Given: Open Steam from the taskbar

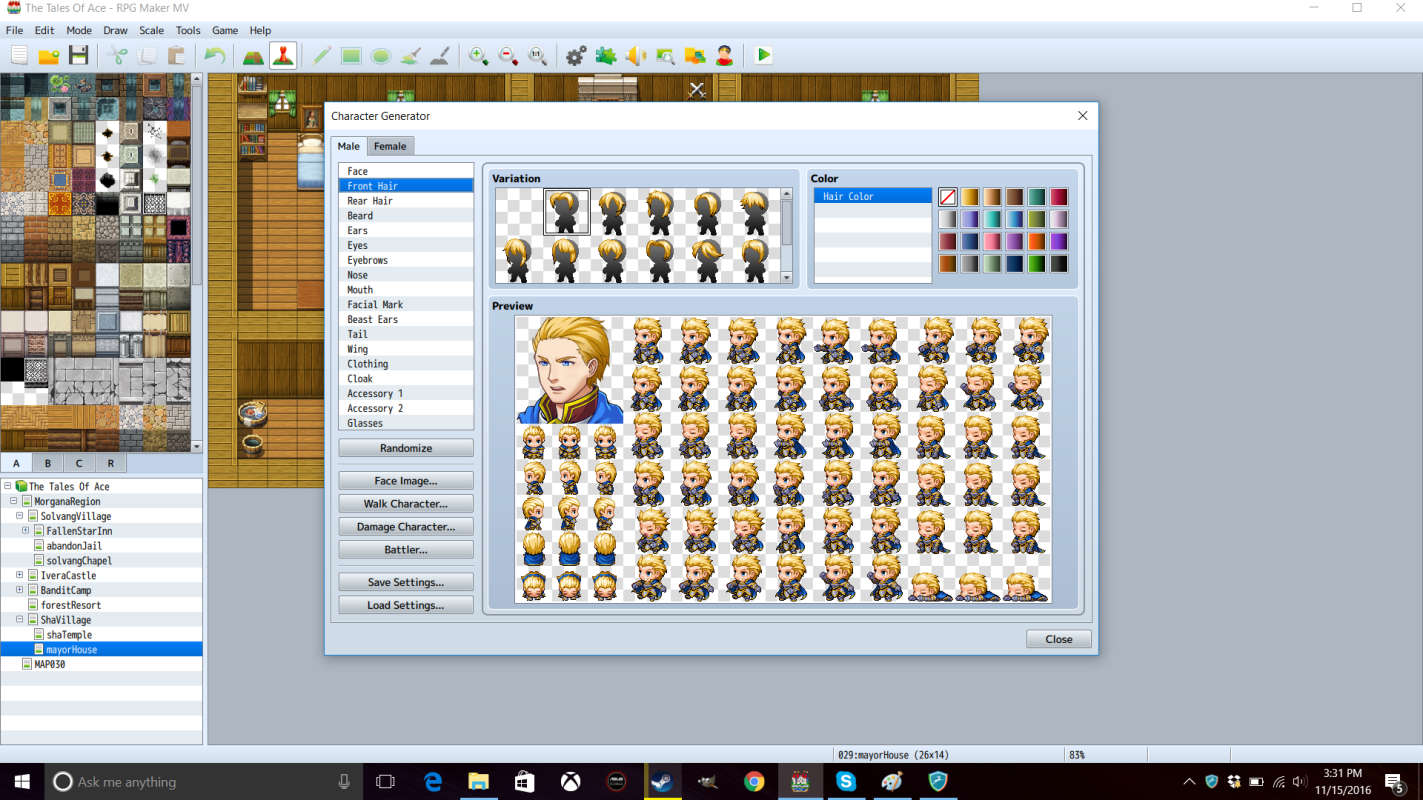Looking at the screenshot, I should coord(662,782).
